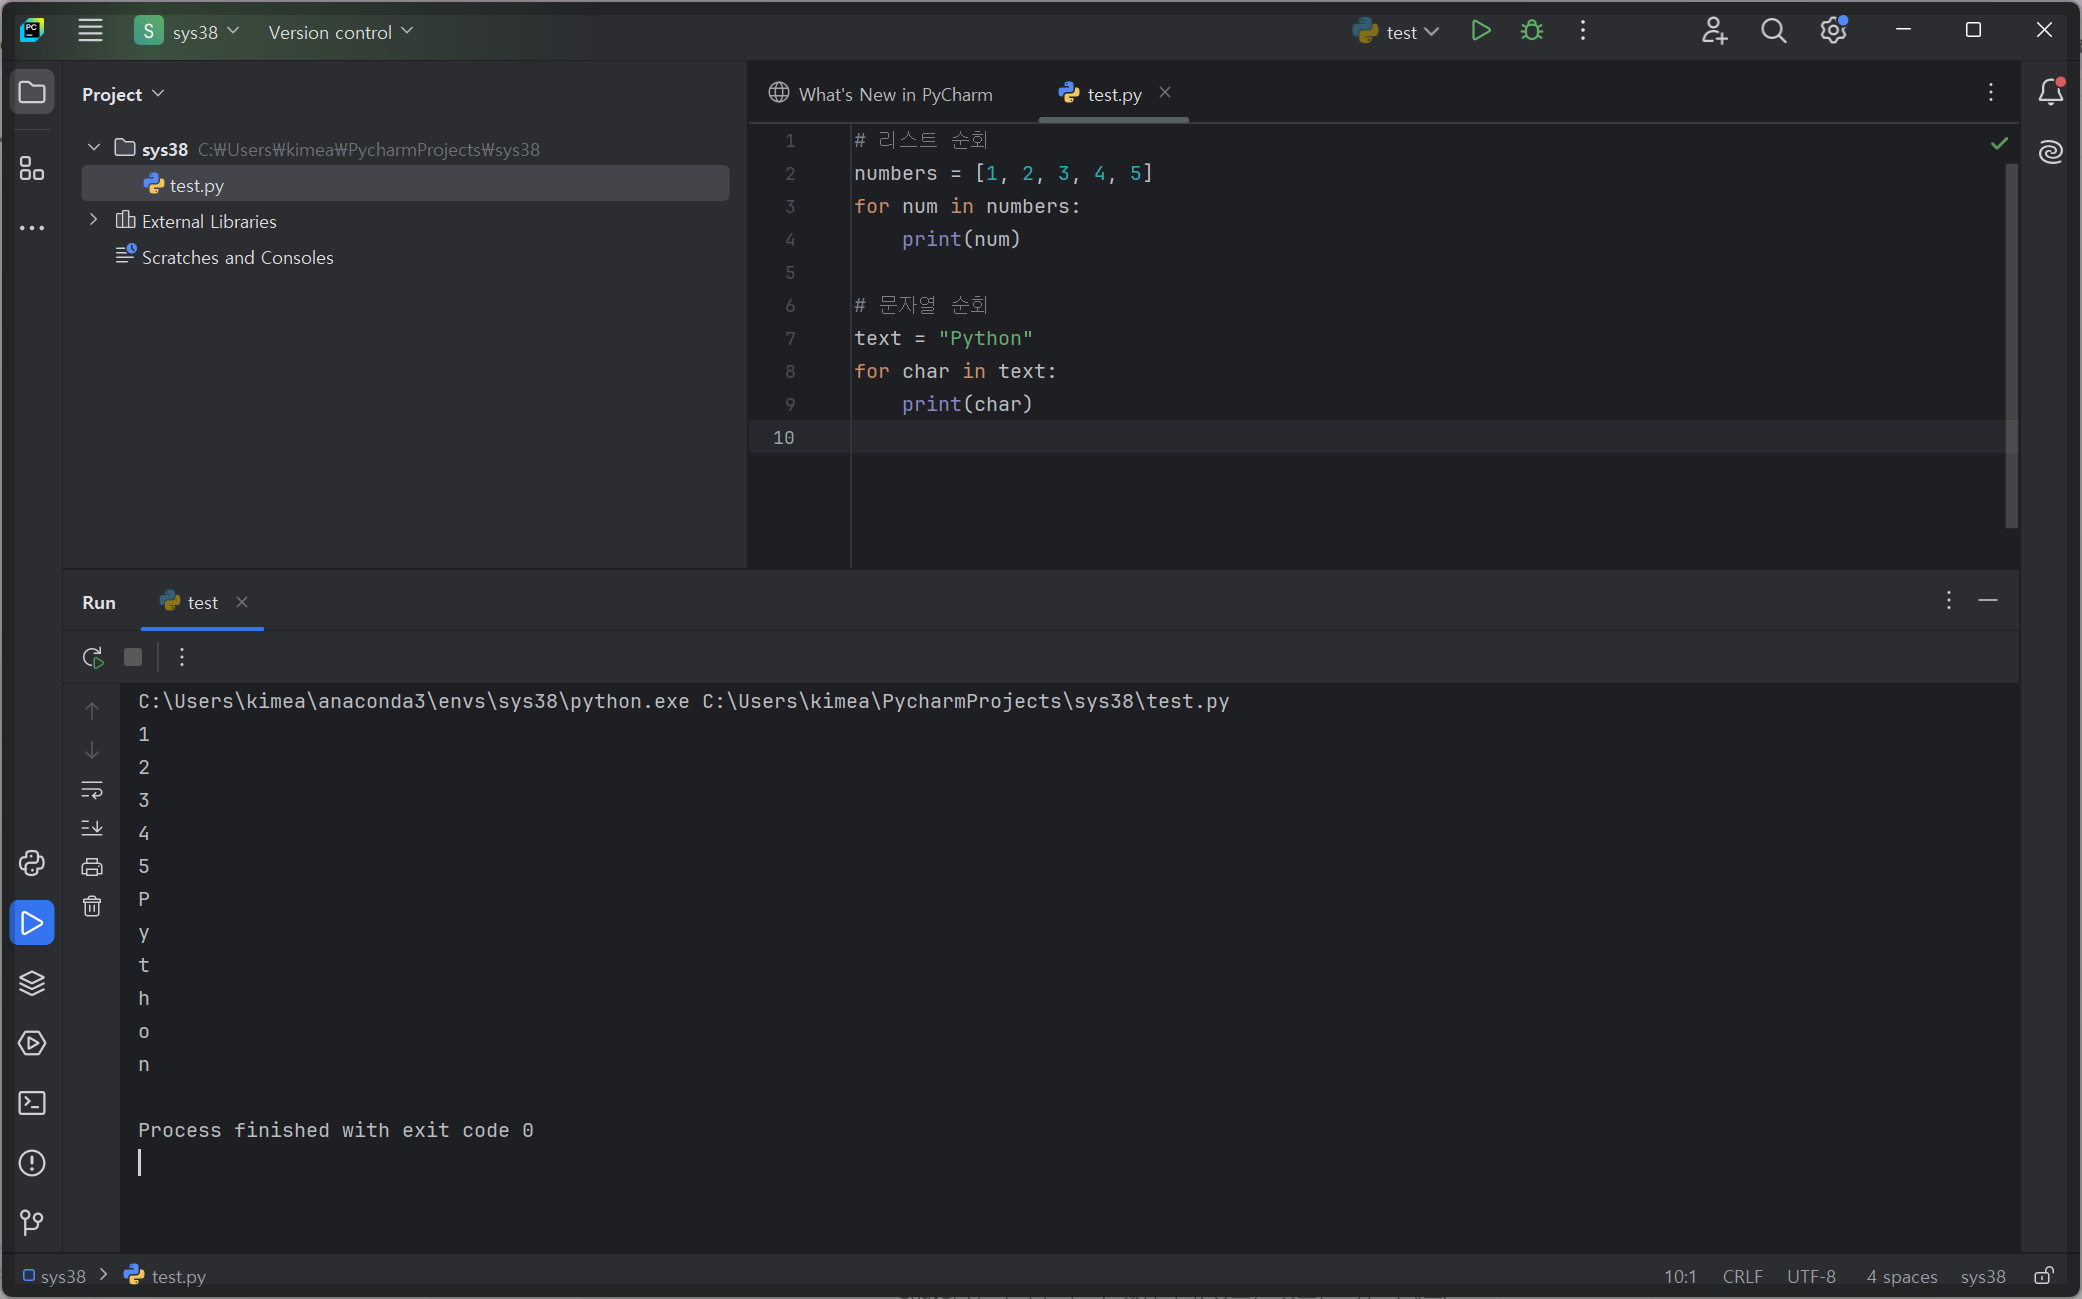Run the test configuration with green play icon

pos(1481,31)
